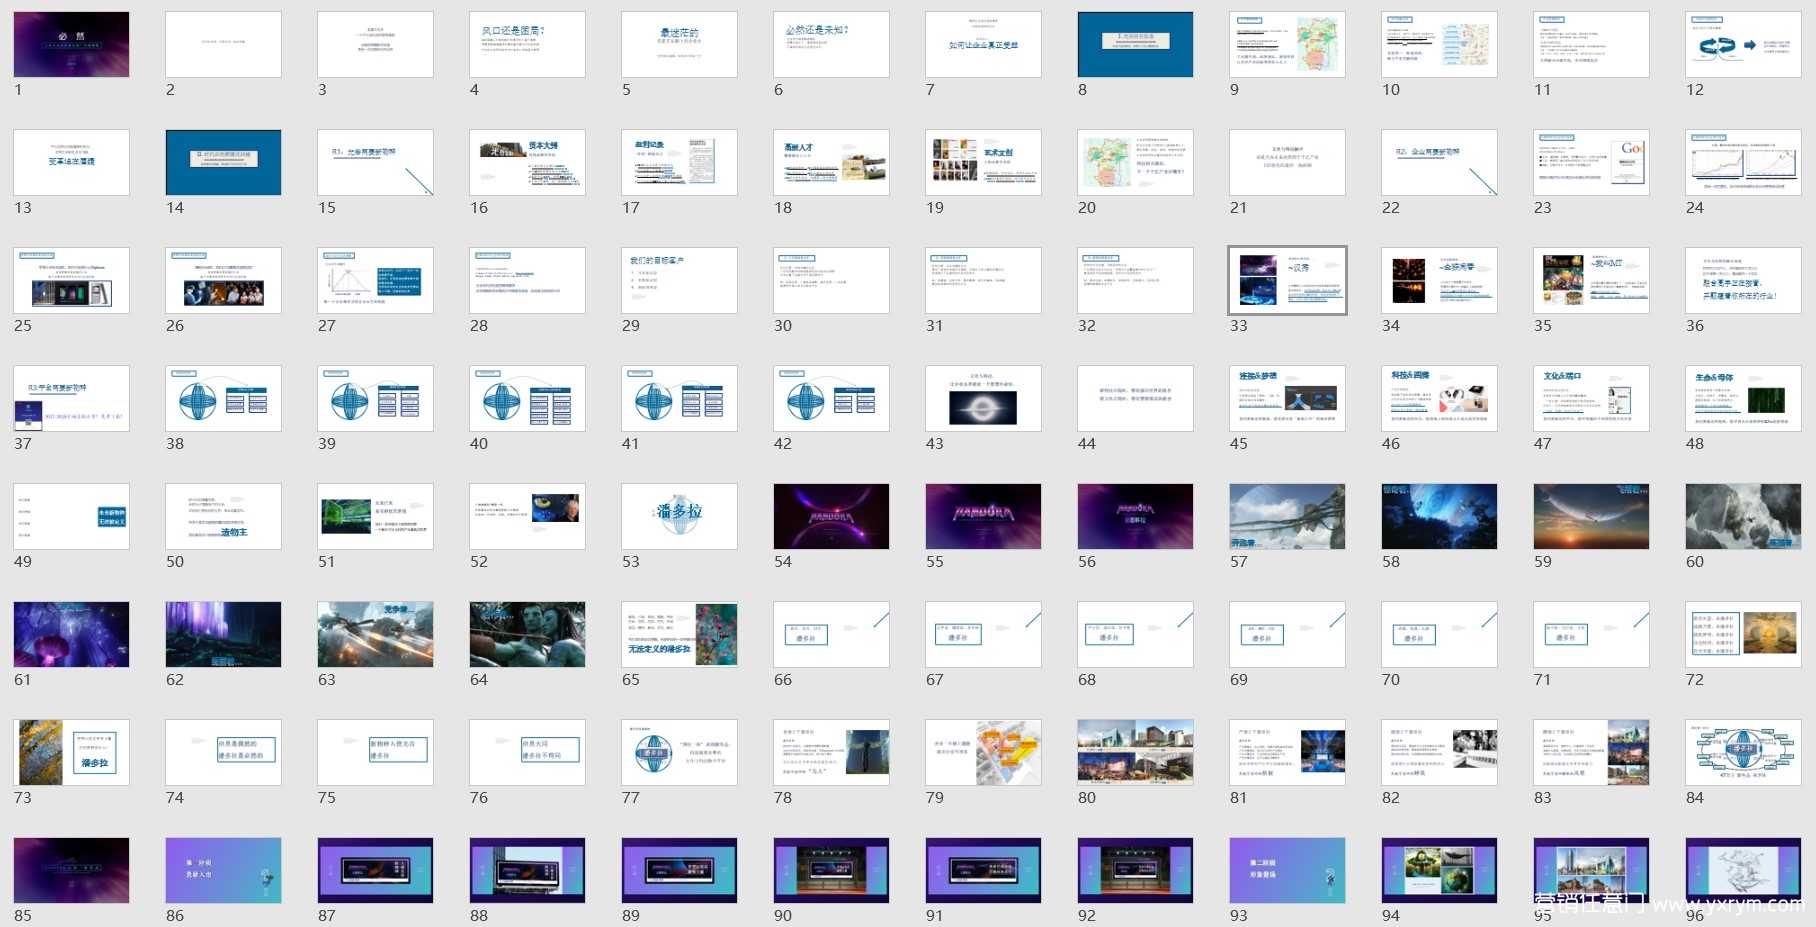Click slide 12 thumbnail
The height and width of the screenshot is (927, 1816).
pos(1743,44)
